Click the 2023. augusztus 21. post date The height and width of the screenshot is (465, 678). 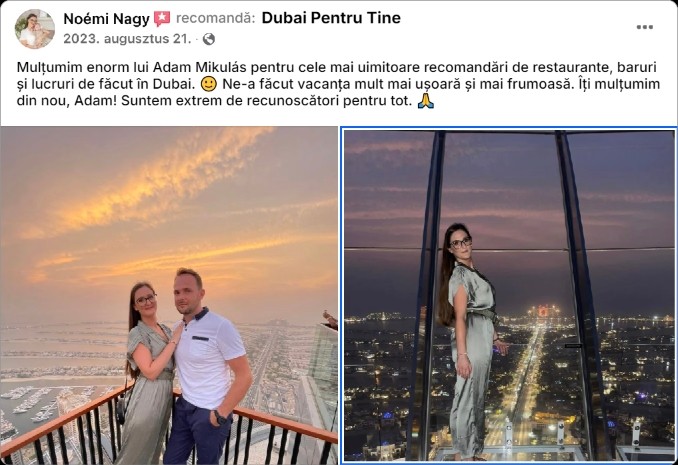pos(127,39)
